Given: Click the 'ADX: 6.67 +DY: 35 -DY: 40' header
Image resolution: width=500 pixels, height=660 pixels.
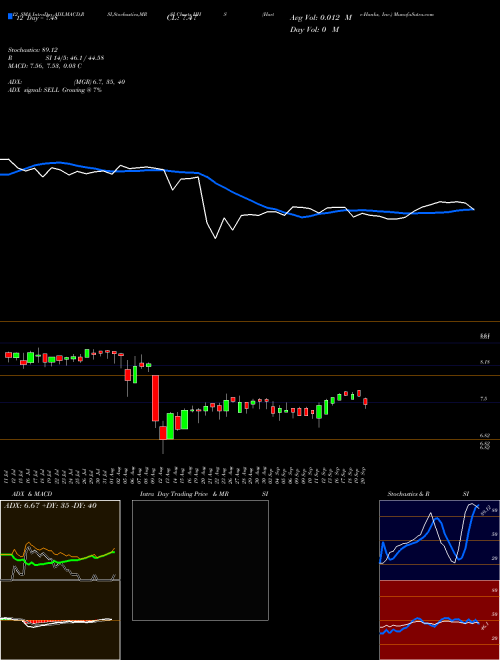Looking at the screenshot, I should (50, 506).
